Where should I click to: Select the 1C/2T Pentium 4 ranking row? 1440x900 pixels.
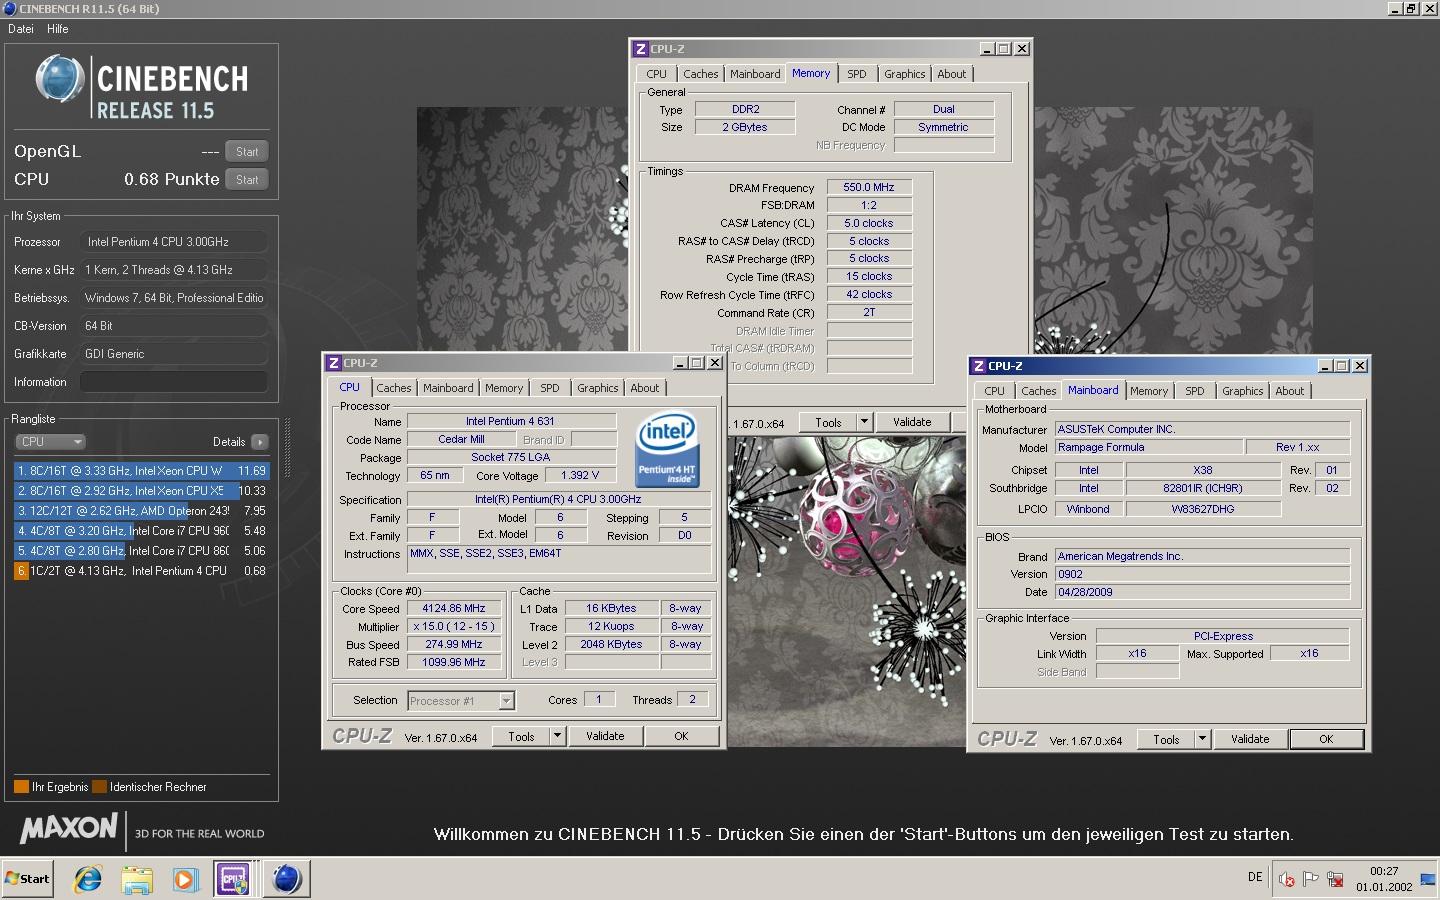point(141,571)
